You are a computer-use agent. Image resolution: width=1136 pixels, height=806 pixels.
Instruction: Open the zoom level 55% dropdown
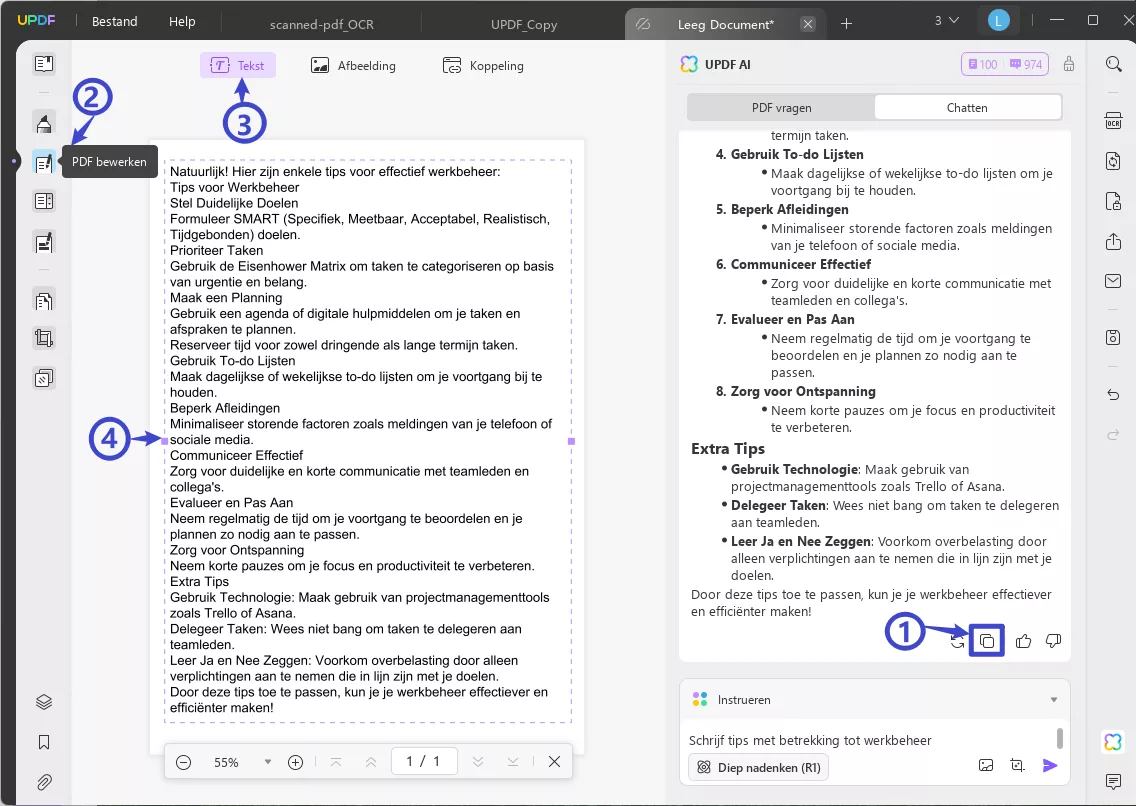(x=268, y=762)
